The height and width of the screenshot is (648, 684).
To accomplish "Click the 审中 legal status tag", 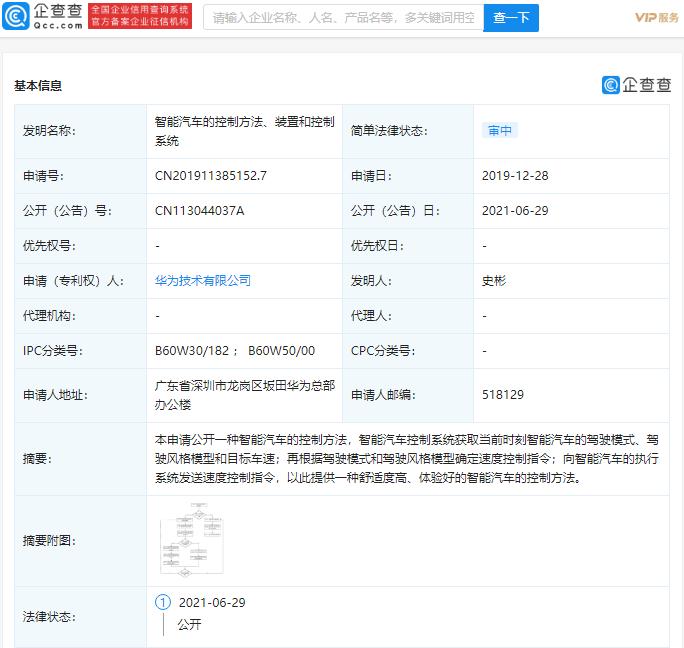I will point(499,130).
